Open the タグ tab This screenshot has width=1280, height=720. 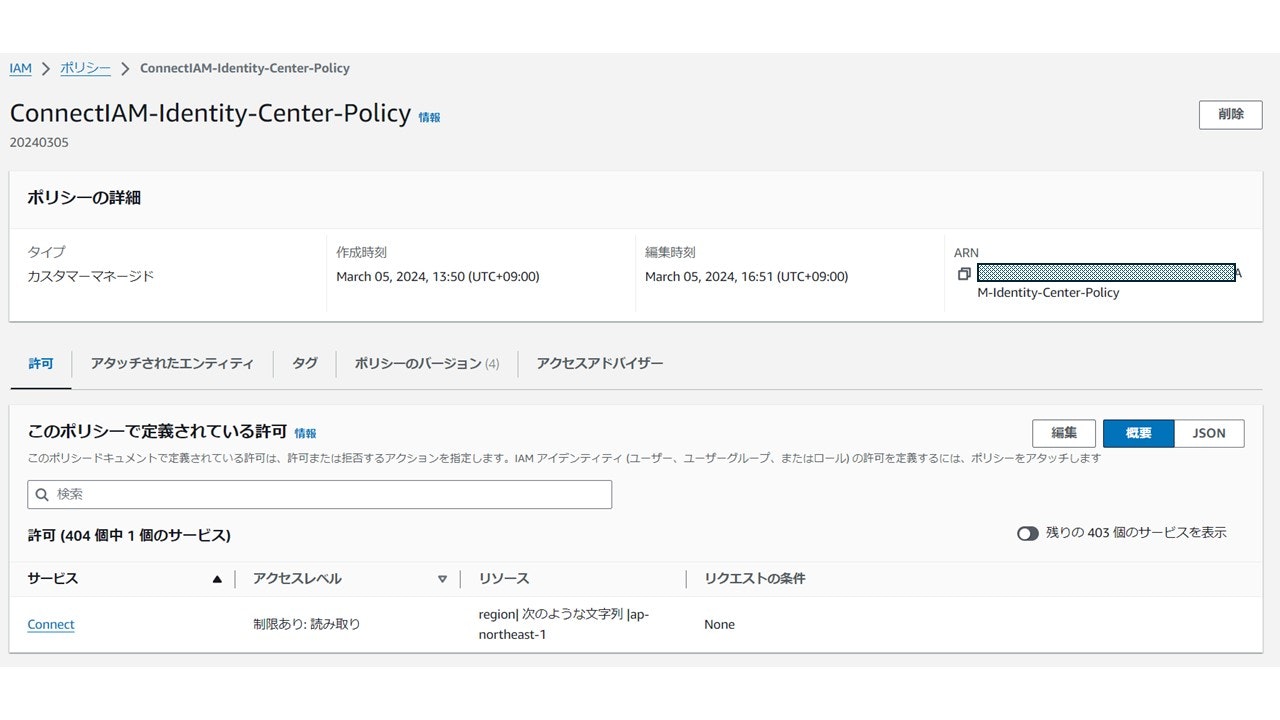pos(305,363)
